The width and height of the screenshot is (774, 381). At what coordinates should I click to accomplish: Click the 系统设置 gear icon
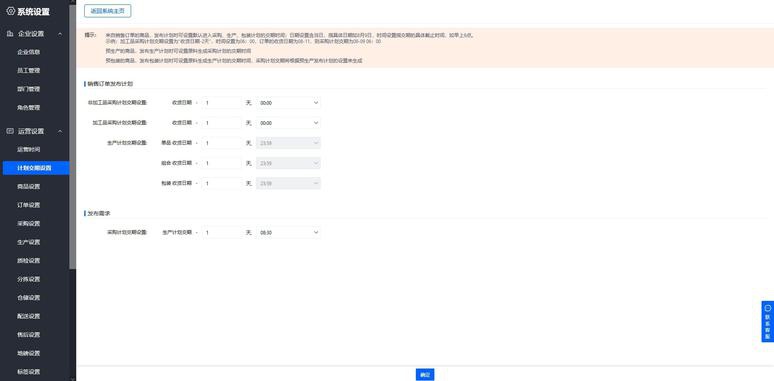[x=10, y=11]
